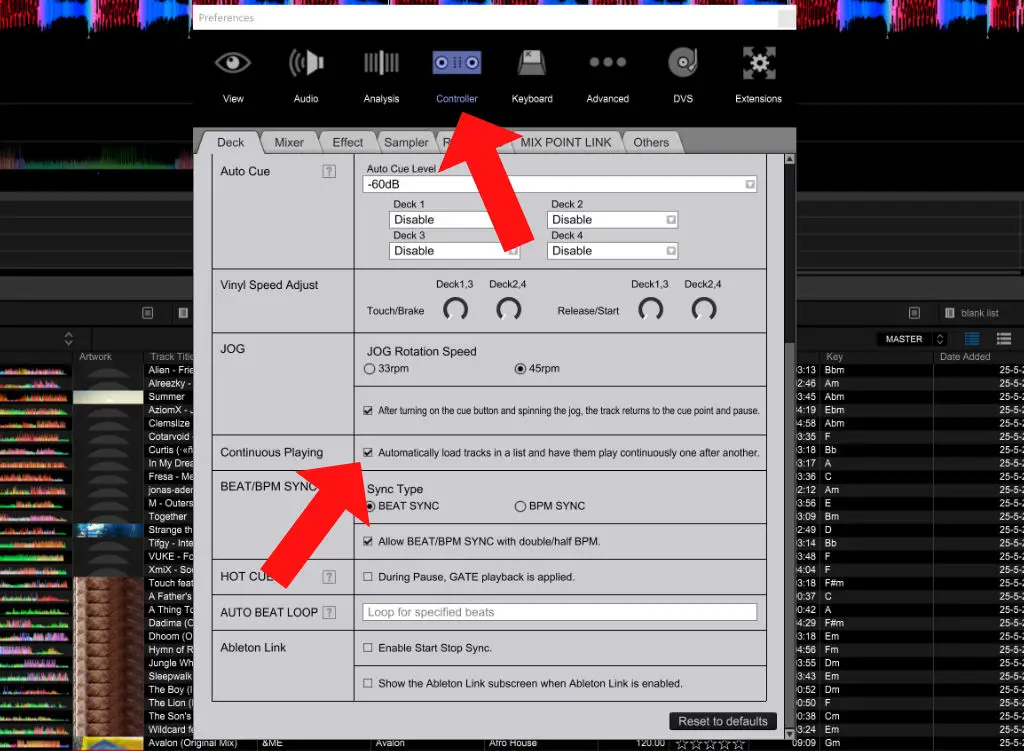Open the Auto Cue Level dropdown
The height and width of the screenshot is (751, 1024).
[749, 184]
